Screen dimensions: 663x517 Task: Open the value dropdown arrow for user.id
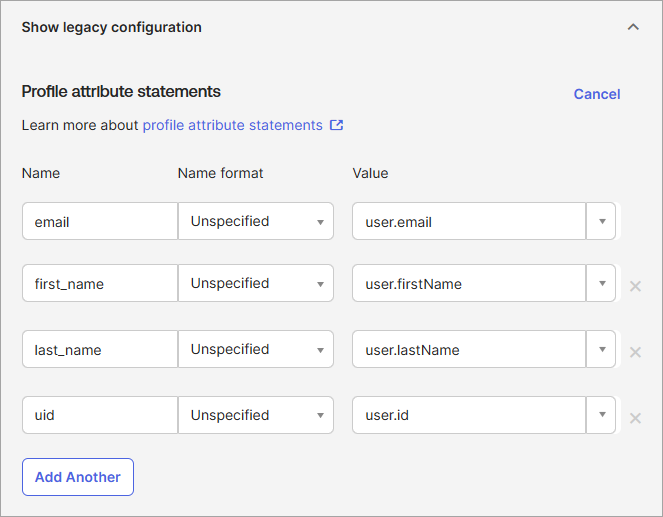[x=601, y=415]
